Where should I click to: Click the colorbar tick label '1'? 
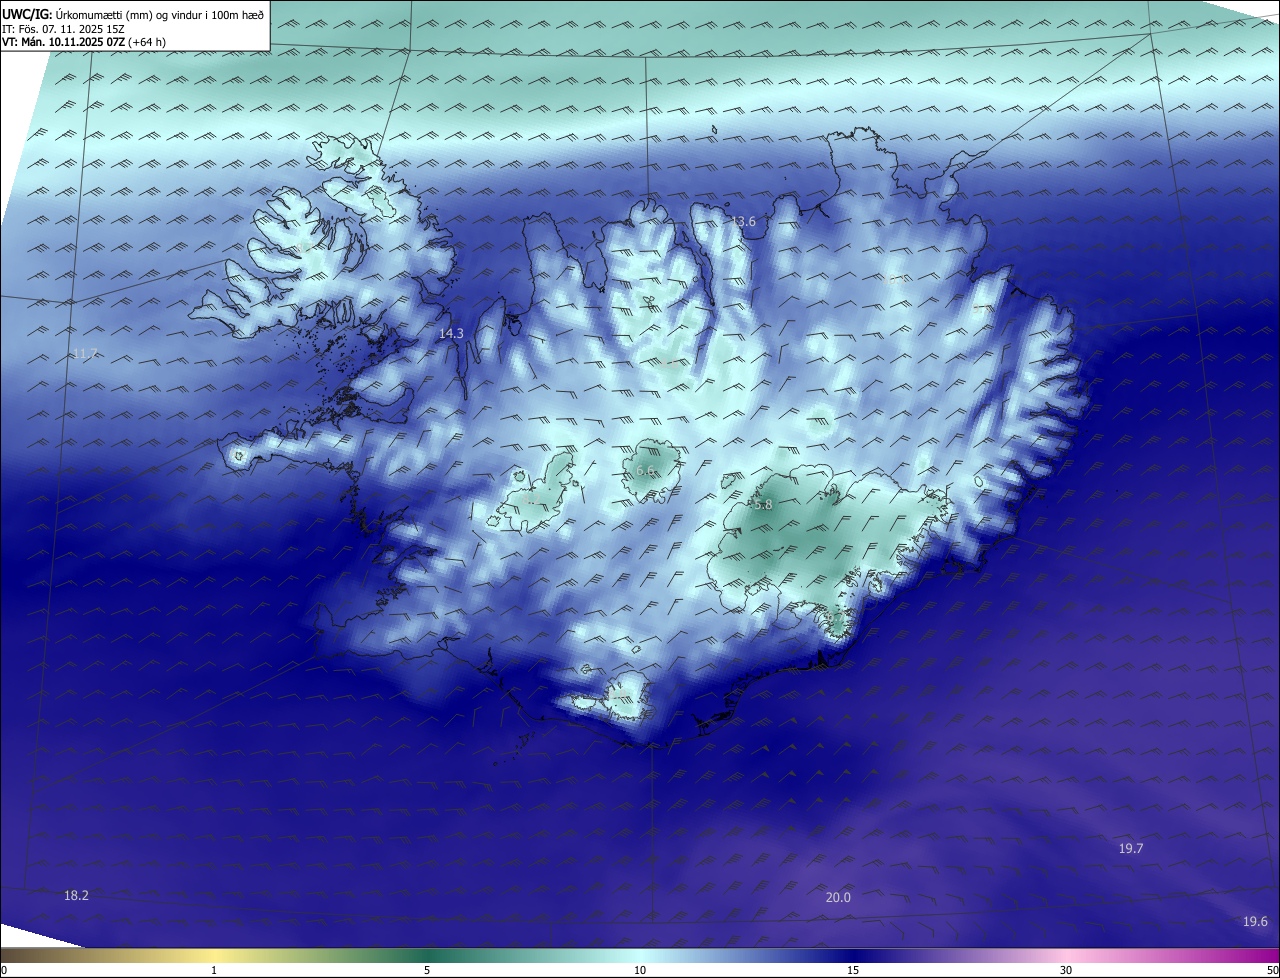click(x=214, y=970)
